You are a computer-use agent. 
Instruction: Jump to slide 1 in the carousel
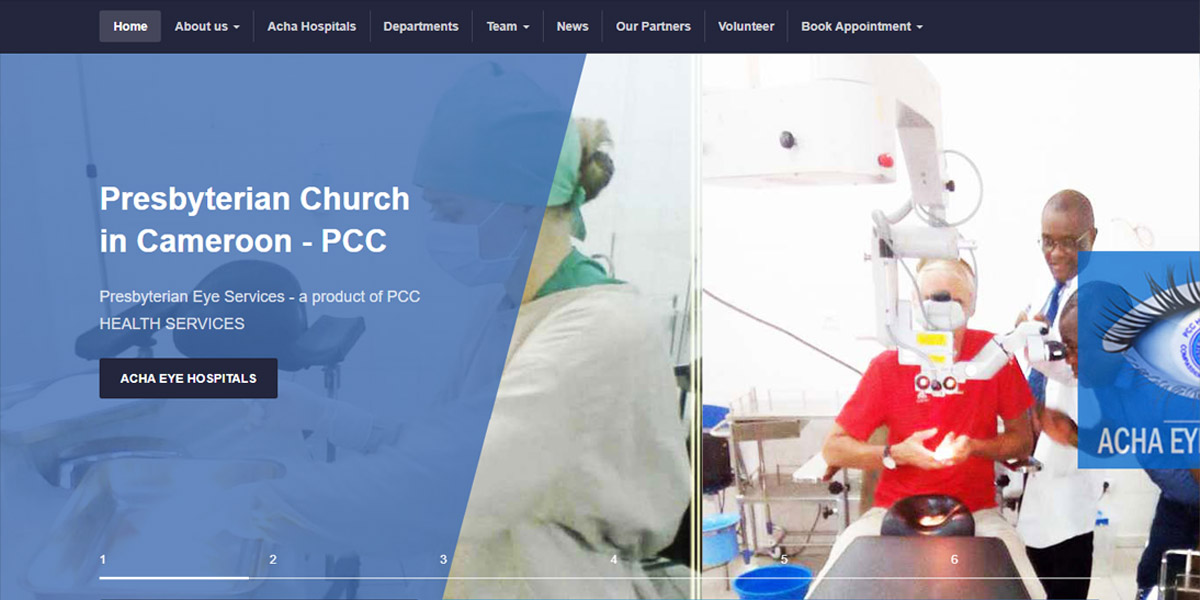(103, 559)
